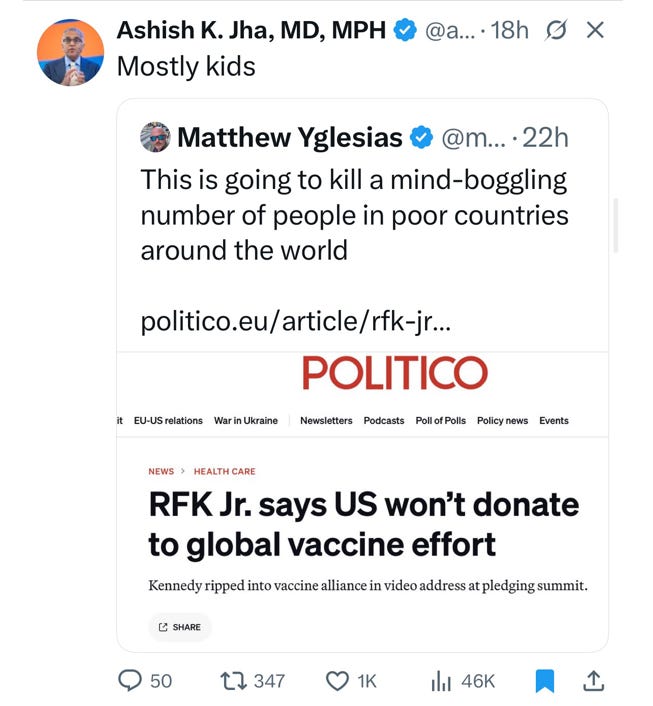Like the tweet with heart icon

tap(337, 681)
